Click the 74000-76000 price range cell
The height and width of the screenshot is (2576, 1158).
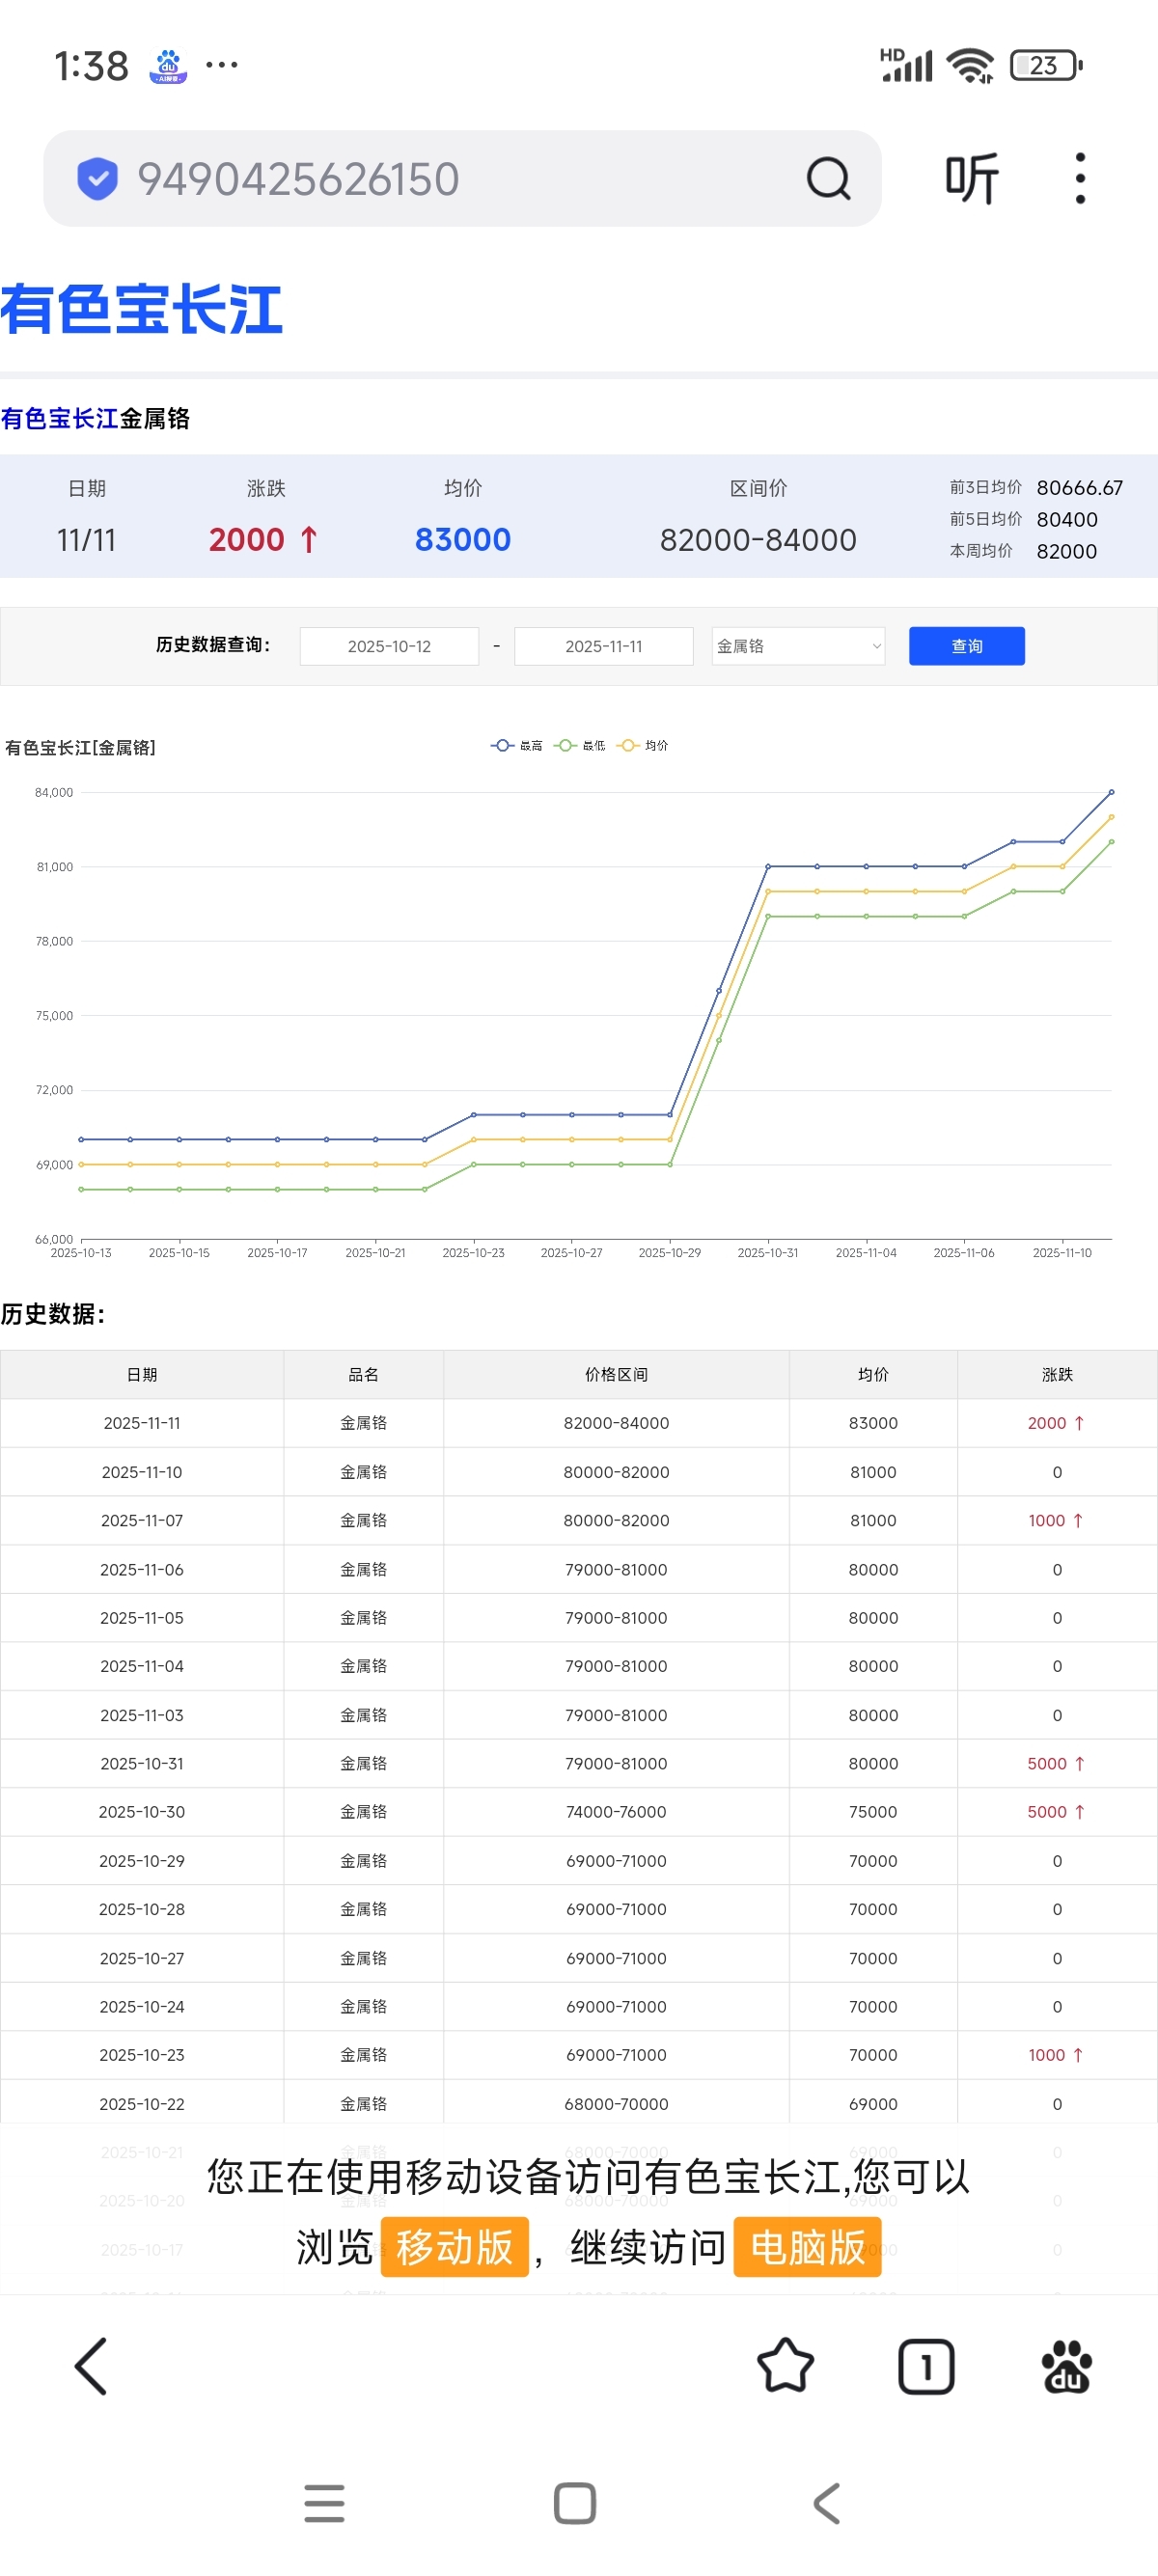coord(616,1812)
